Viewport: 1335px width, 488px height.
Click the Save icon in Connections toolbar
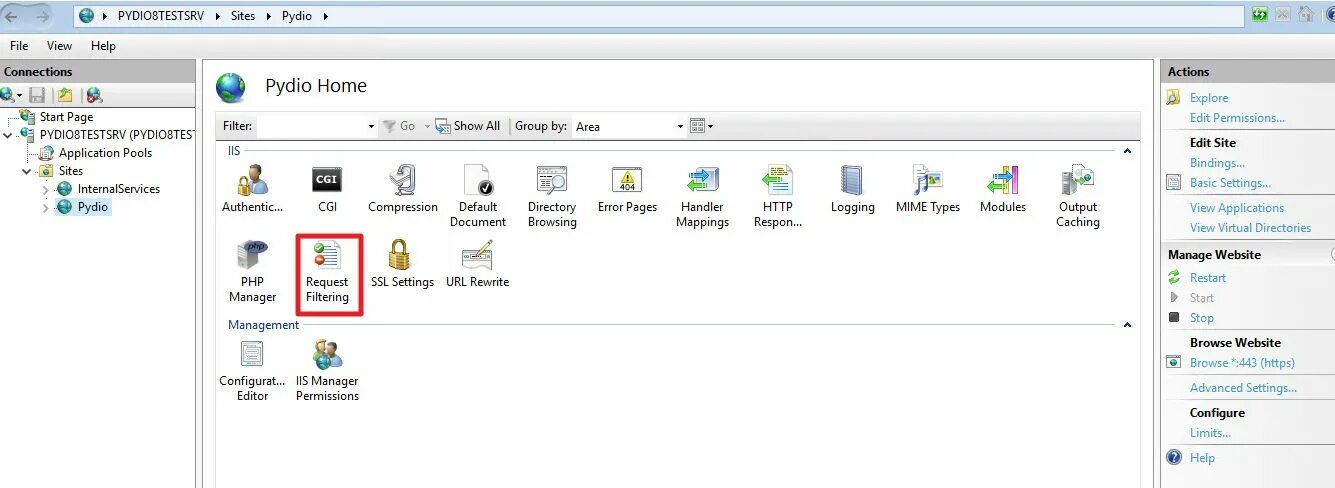[x=37, y=95]
